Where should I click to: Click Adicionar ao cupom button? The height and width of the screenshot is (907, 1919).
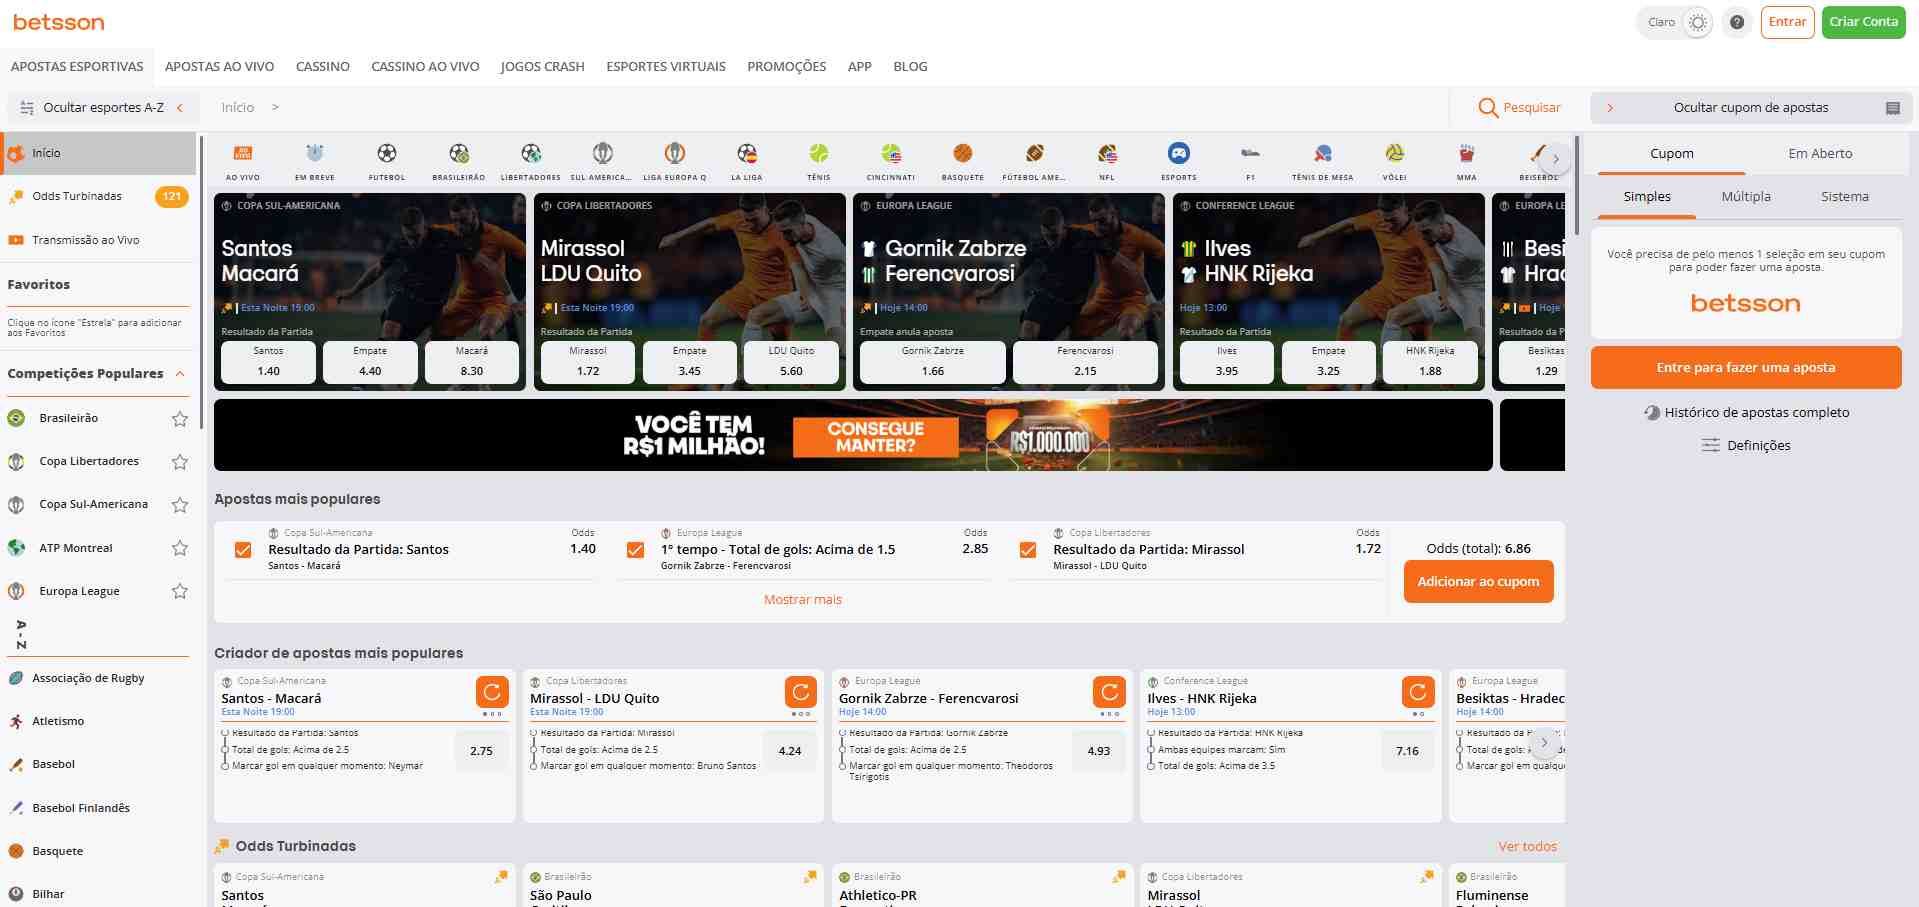pos(1478,582)
